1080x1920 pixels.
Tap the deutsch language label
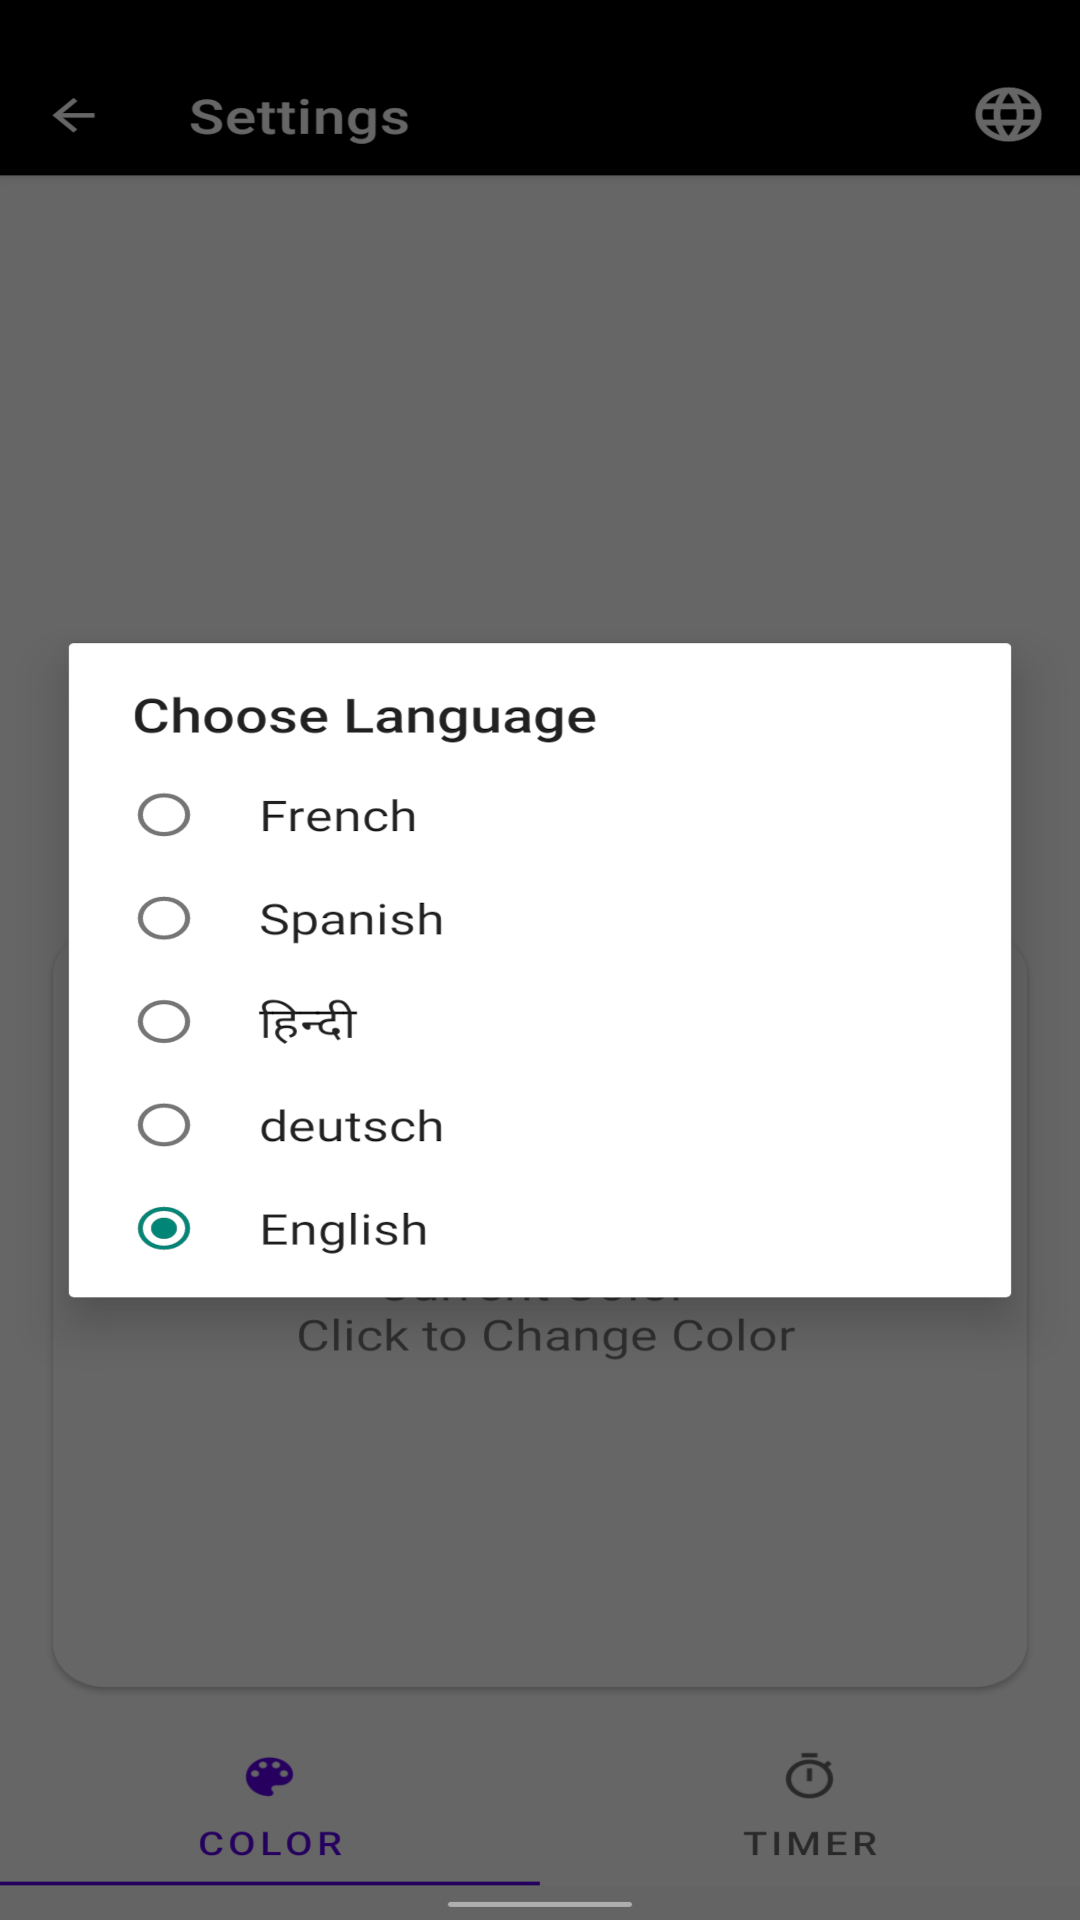coord(351,1127)
